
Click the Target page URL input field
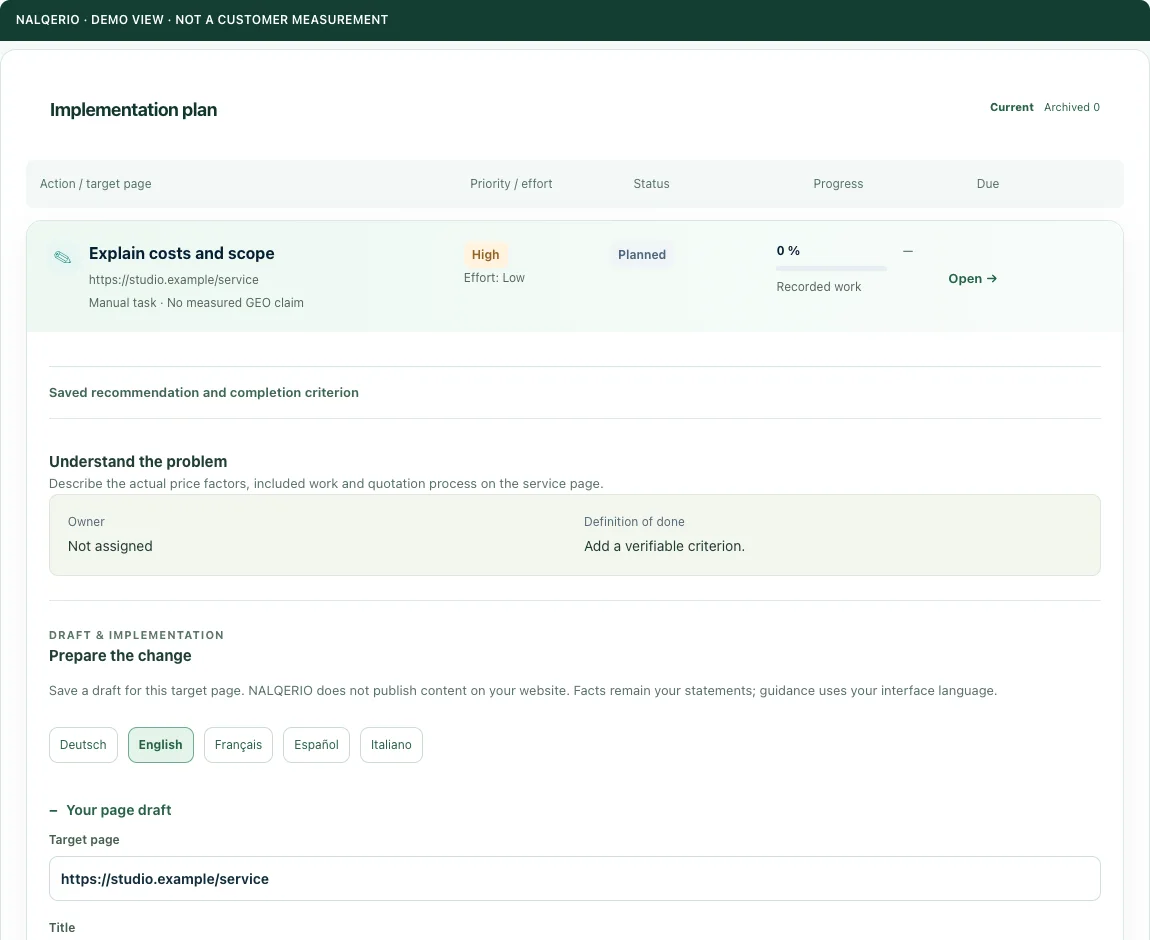[574, 878]
